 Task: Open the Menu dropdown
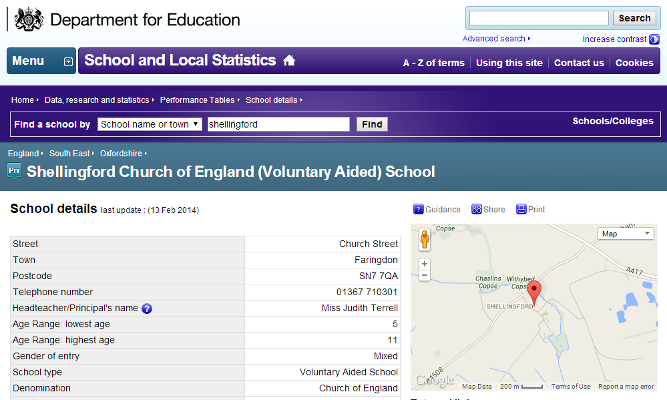pos(41,61)
